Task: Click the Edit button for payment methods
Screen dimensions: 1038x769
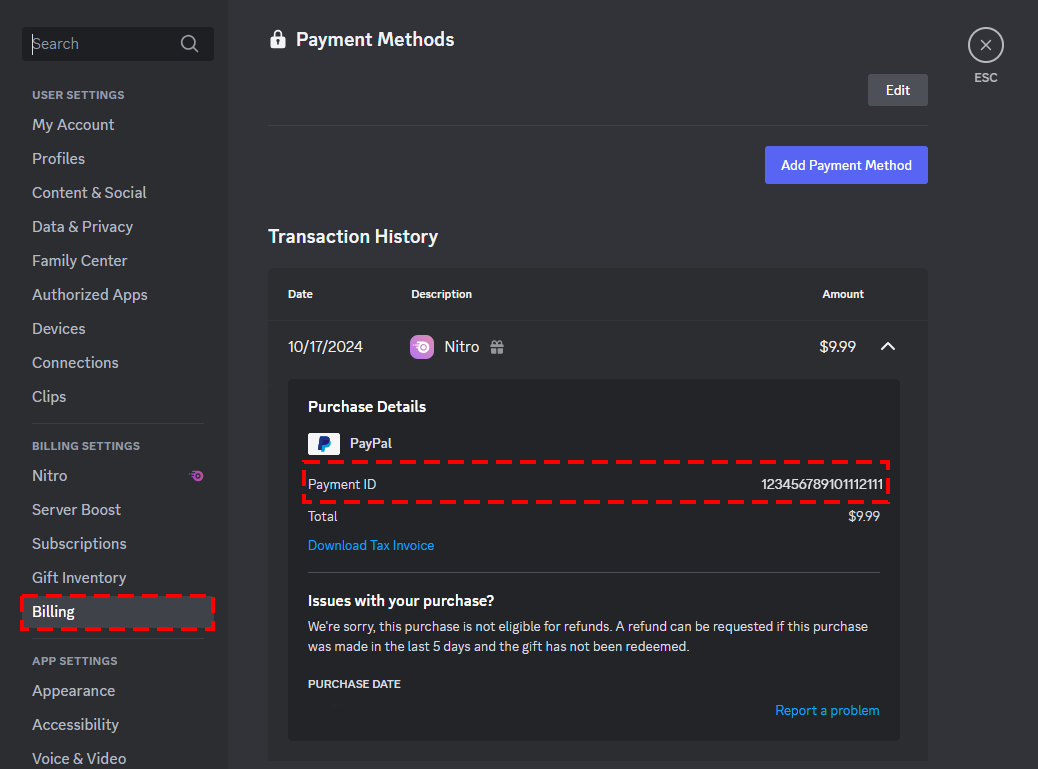Action: [897, 89]
